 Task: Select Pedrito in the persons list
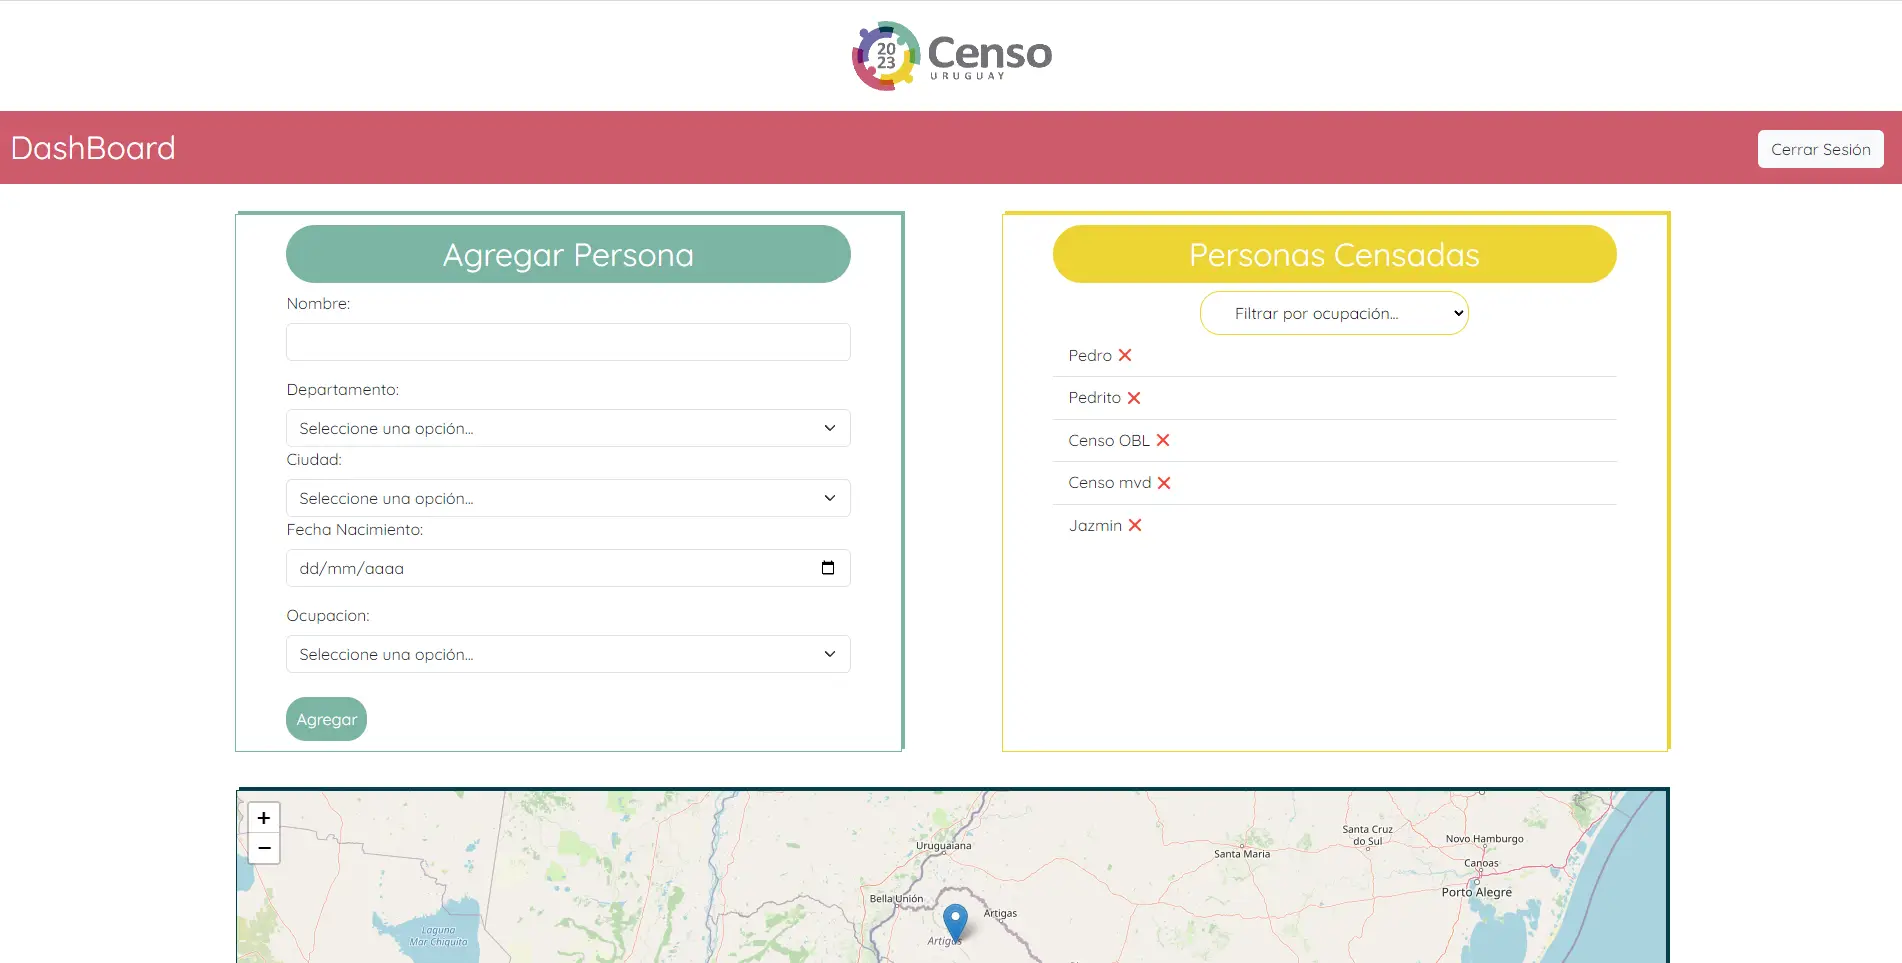point(1094,398)
